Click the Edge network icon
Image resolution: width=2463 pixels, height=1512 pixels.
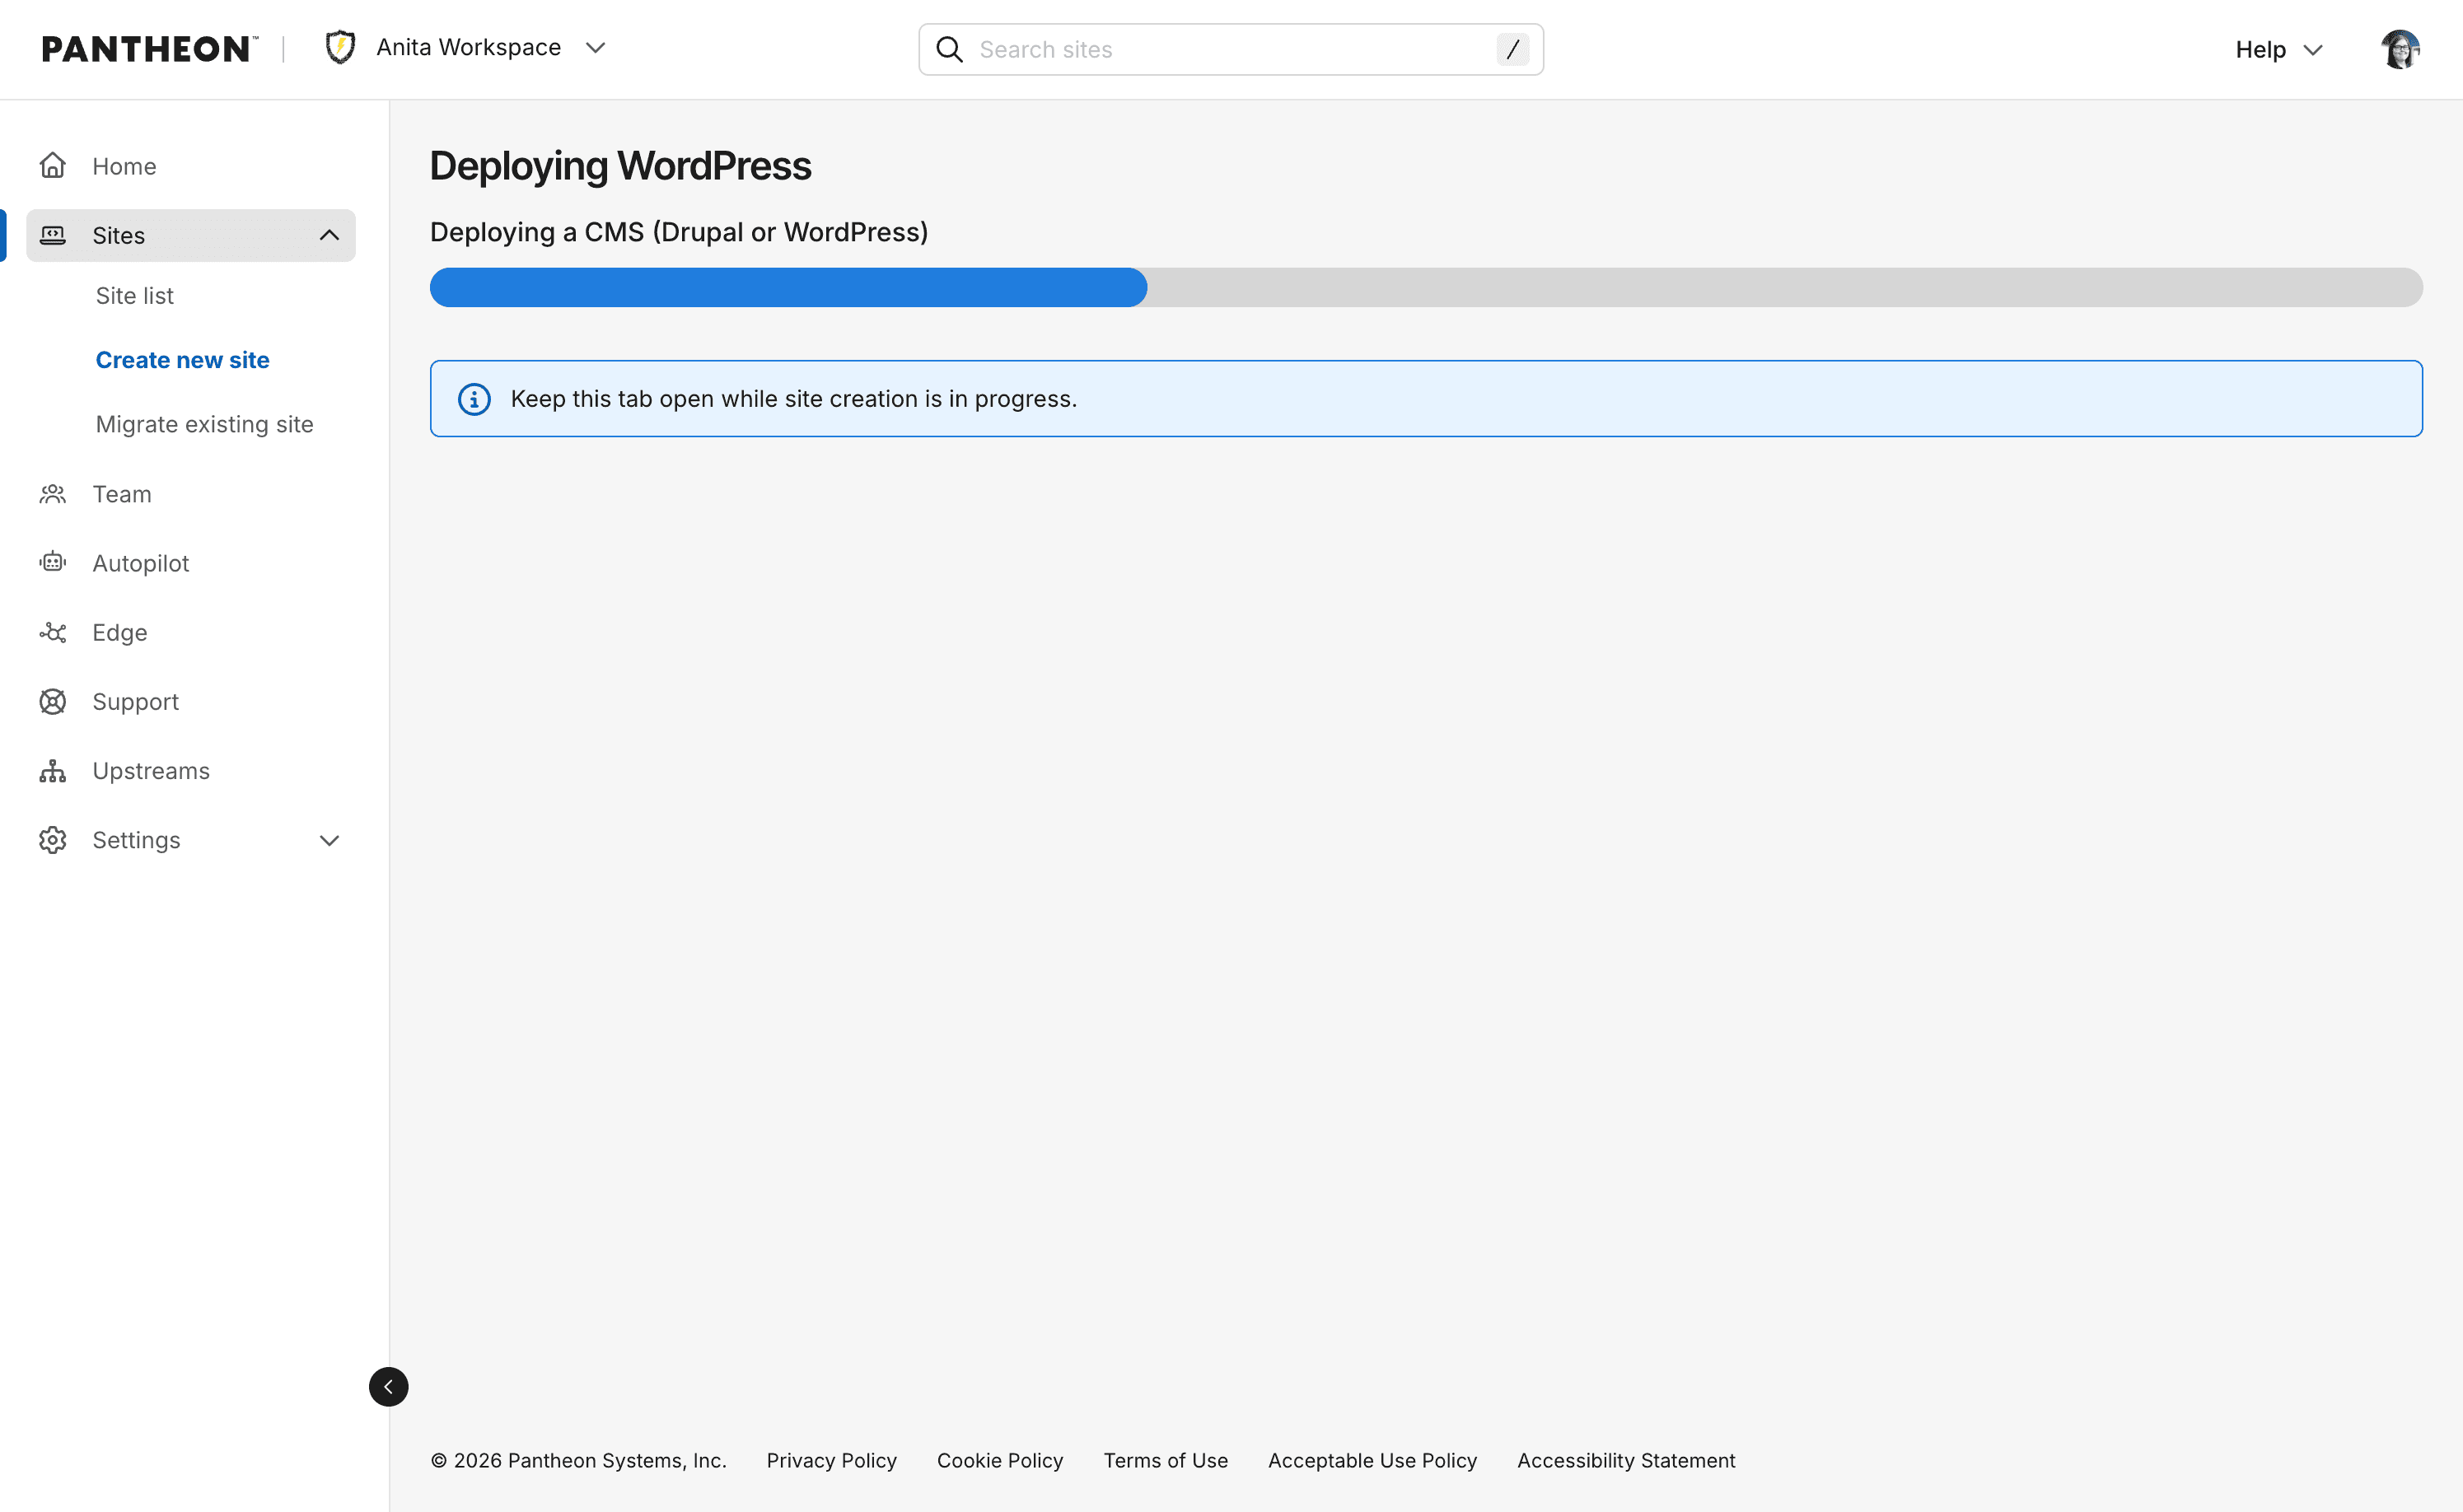pos(53,633)
